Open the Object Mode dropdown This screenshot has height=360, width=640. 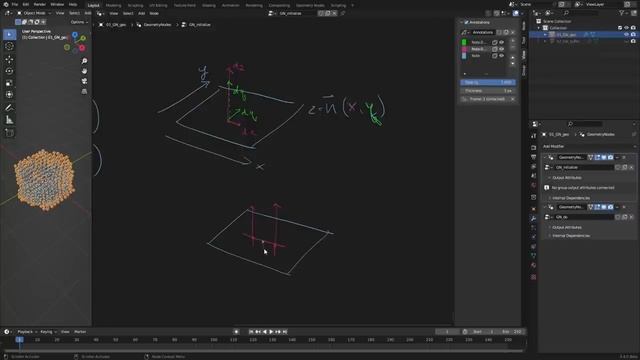33,13
